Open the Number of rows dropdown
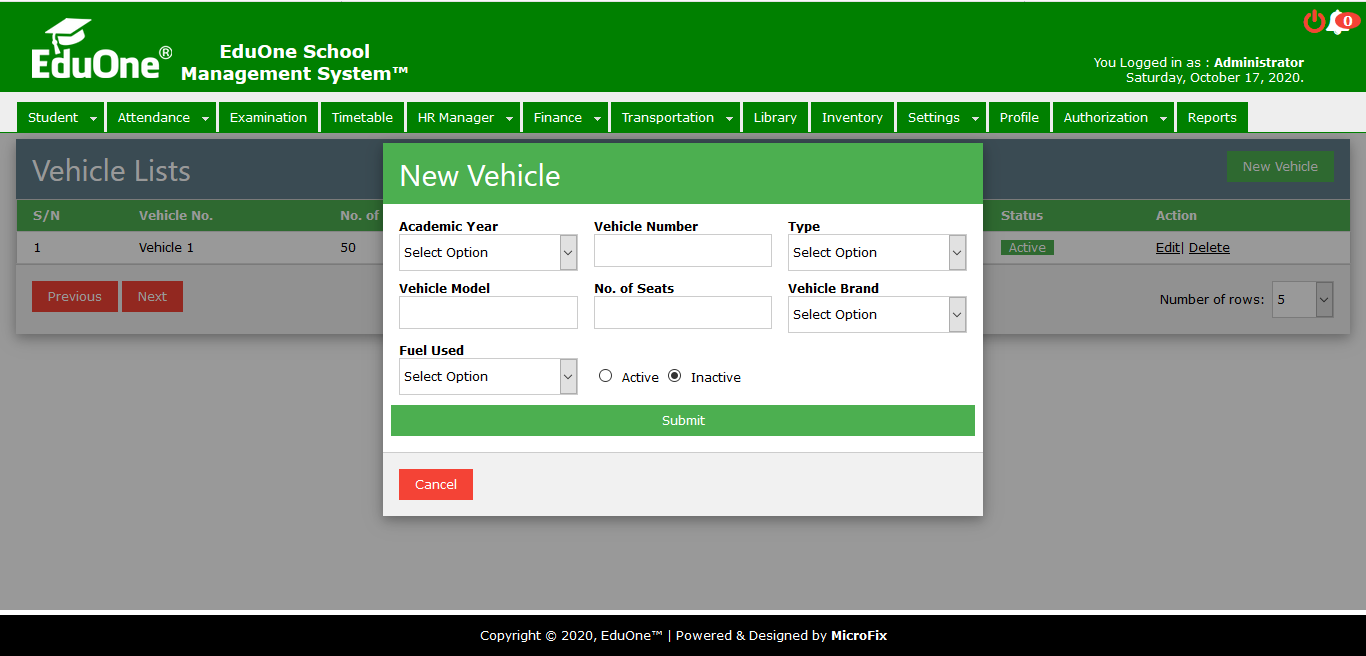Image resolution: width=1366 pixels, height=656 pixels. (x=1302, y=299)
